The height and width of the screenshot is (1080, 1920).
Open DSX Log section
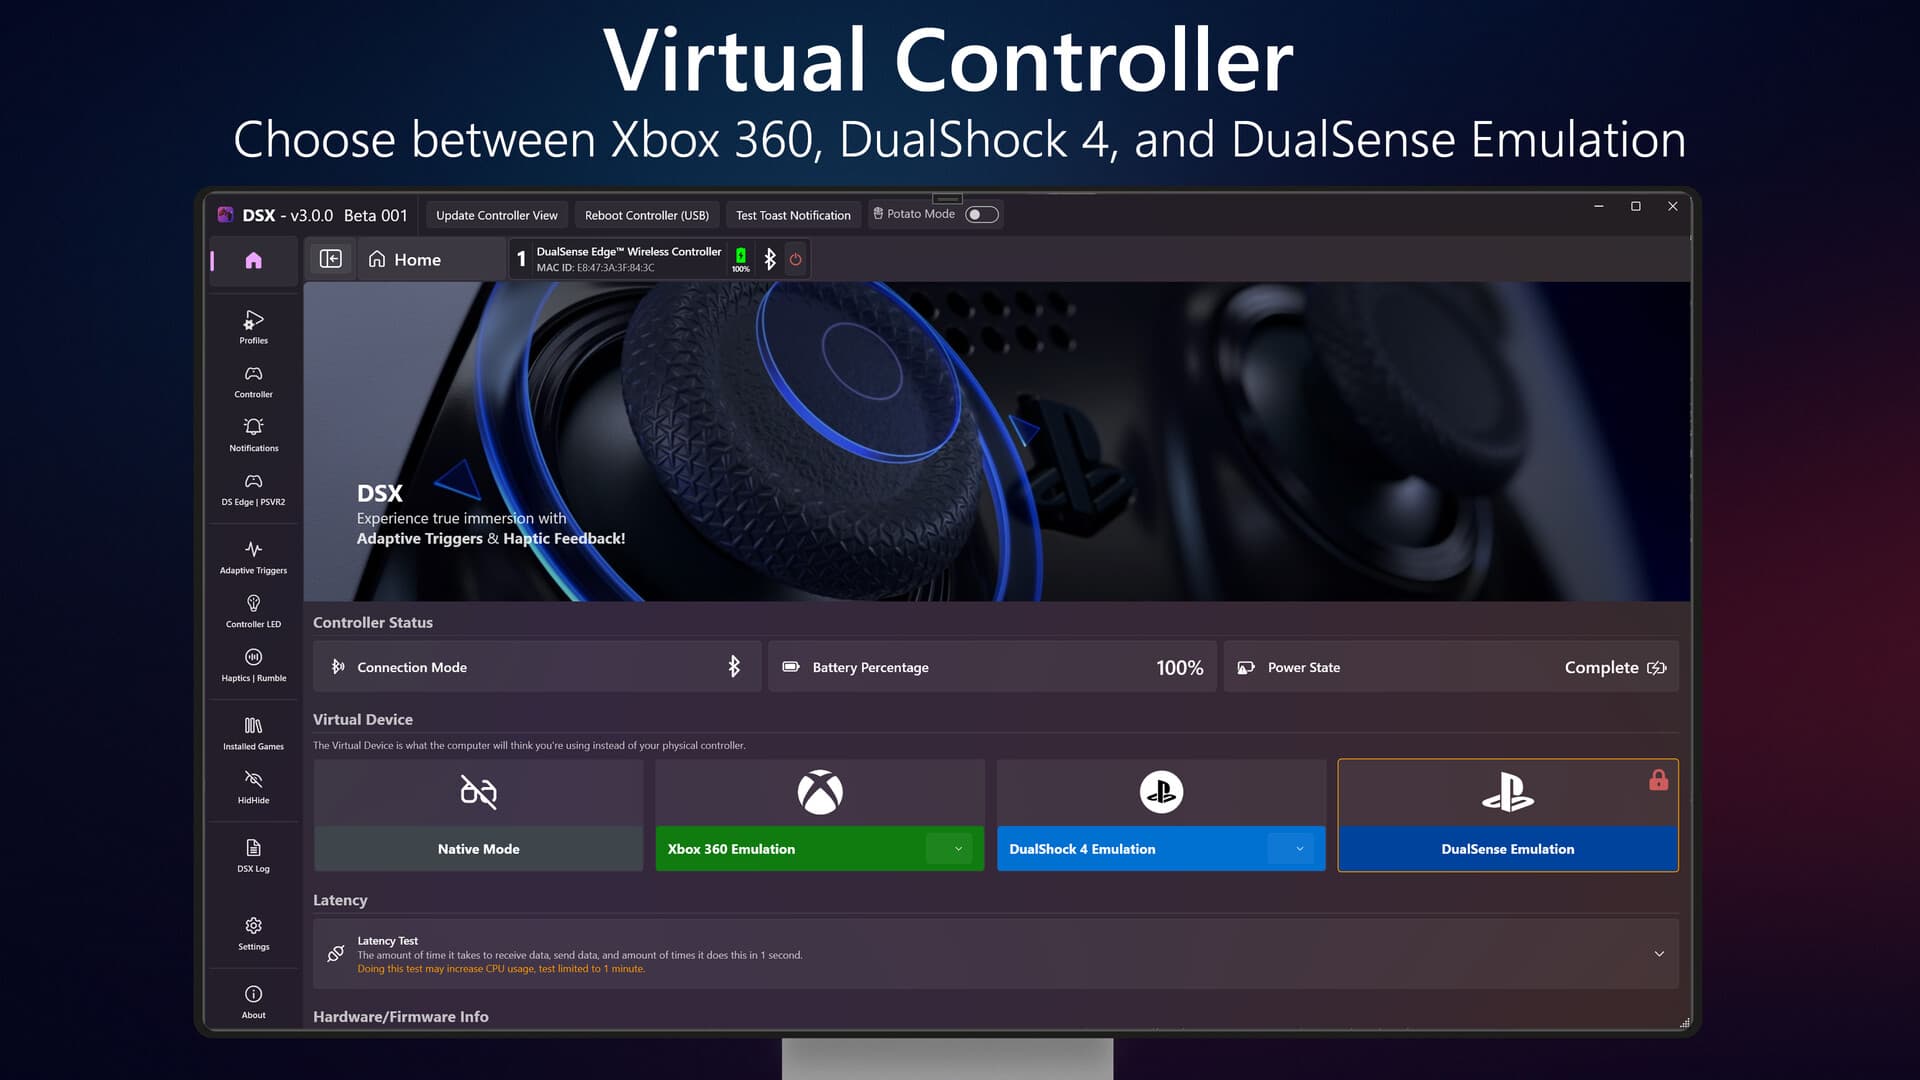(x=252, y=855)
